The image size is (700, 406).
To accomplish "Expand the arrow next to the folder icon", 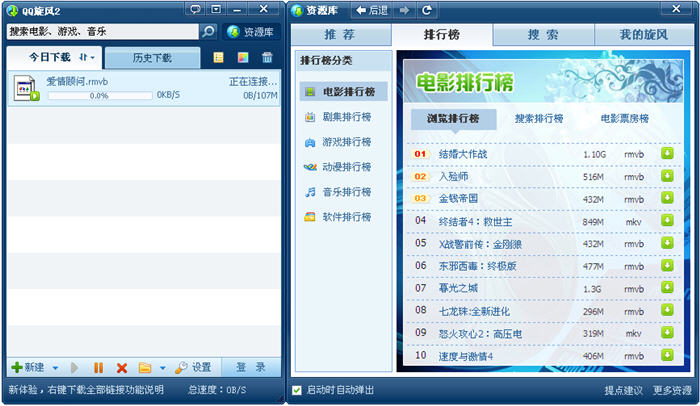I will pyautogui.click(x=163, y=368).
